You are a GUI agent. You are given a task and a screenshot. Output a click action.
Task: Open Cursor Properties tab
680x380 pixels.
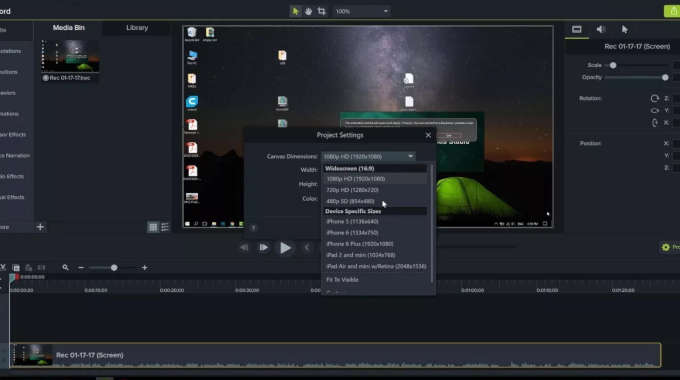point(624,29)
